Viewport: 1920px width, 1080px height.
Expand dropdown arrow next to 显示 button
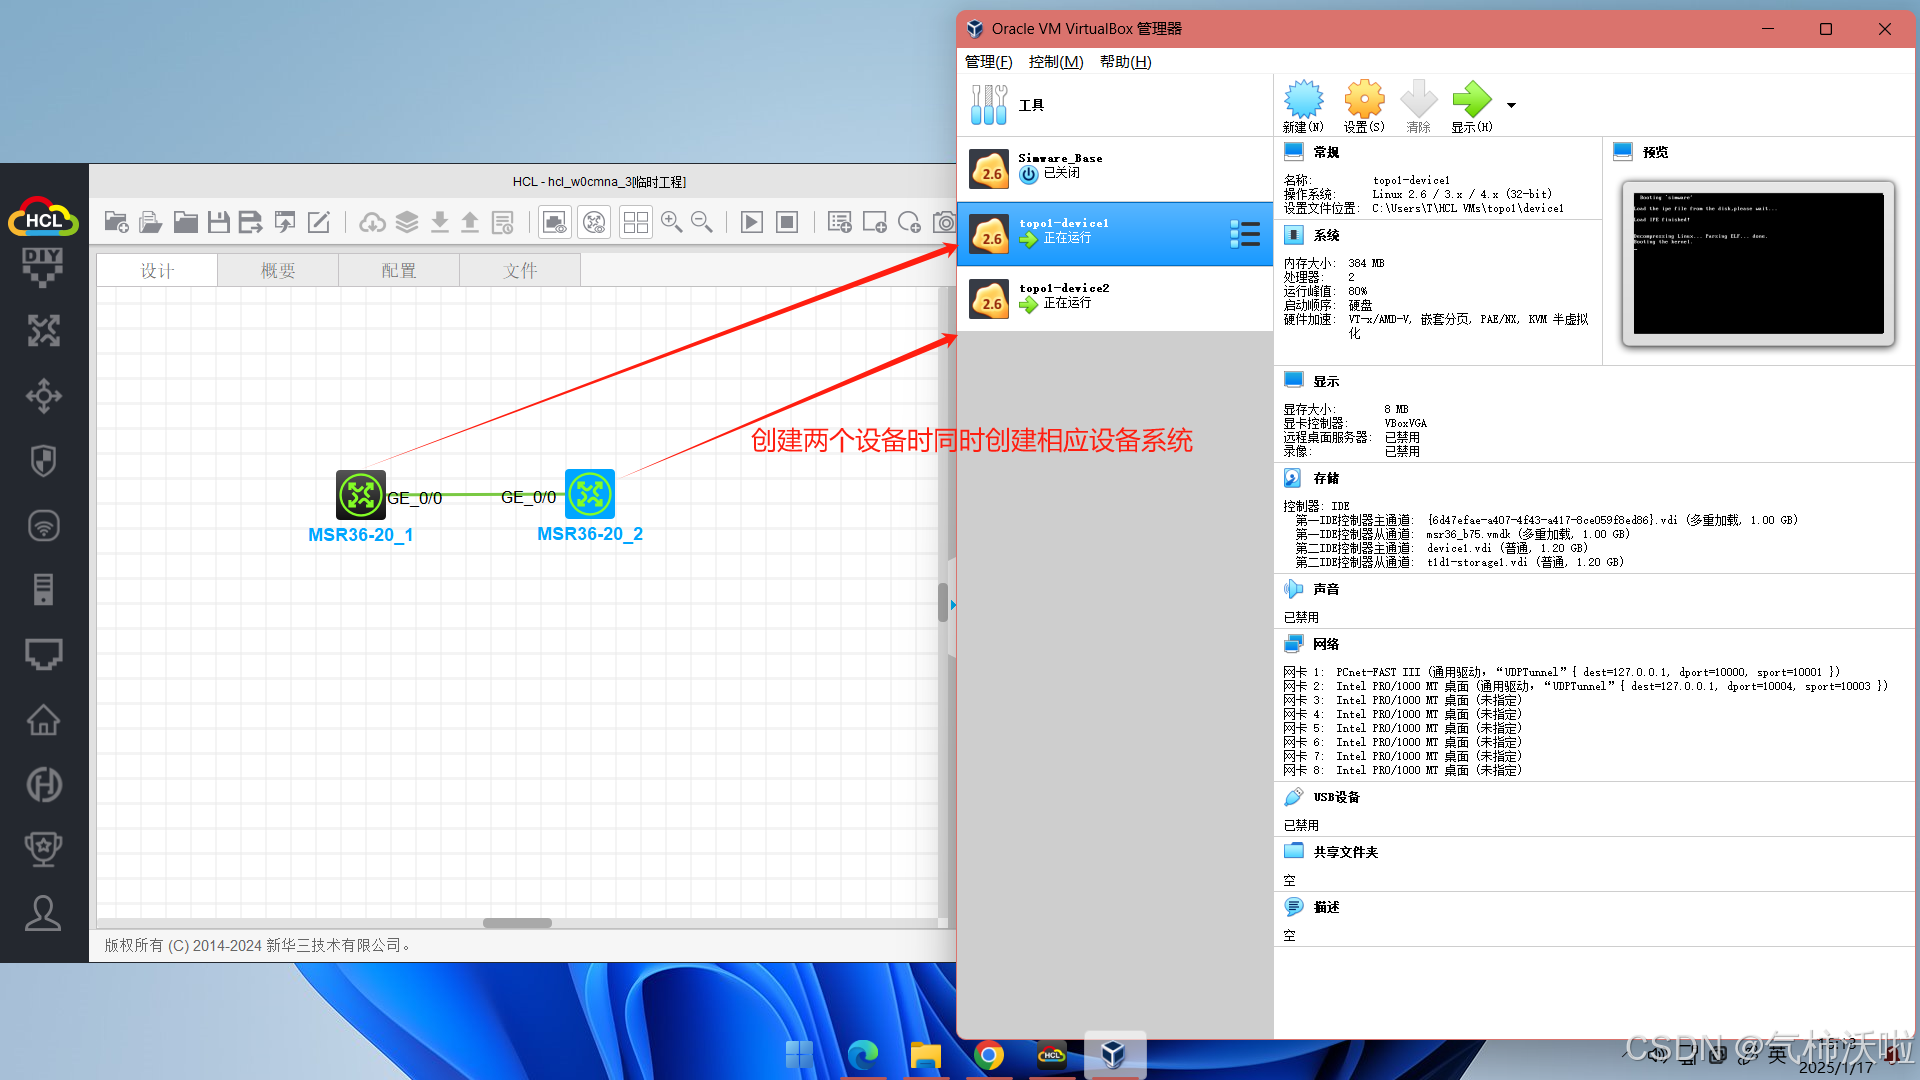pos(1511,105)
